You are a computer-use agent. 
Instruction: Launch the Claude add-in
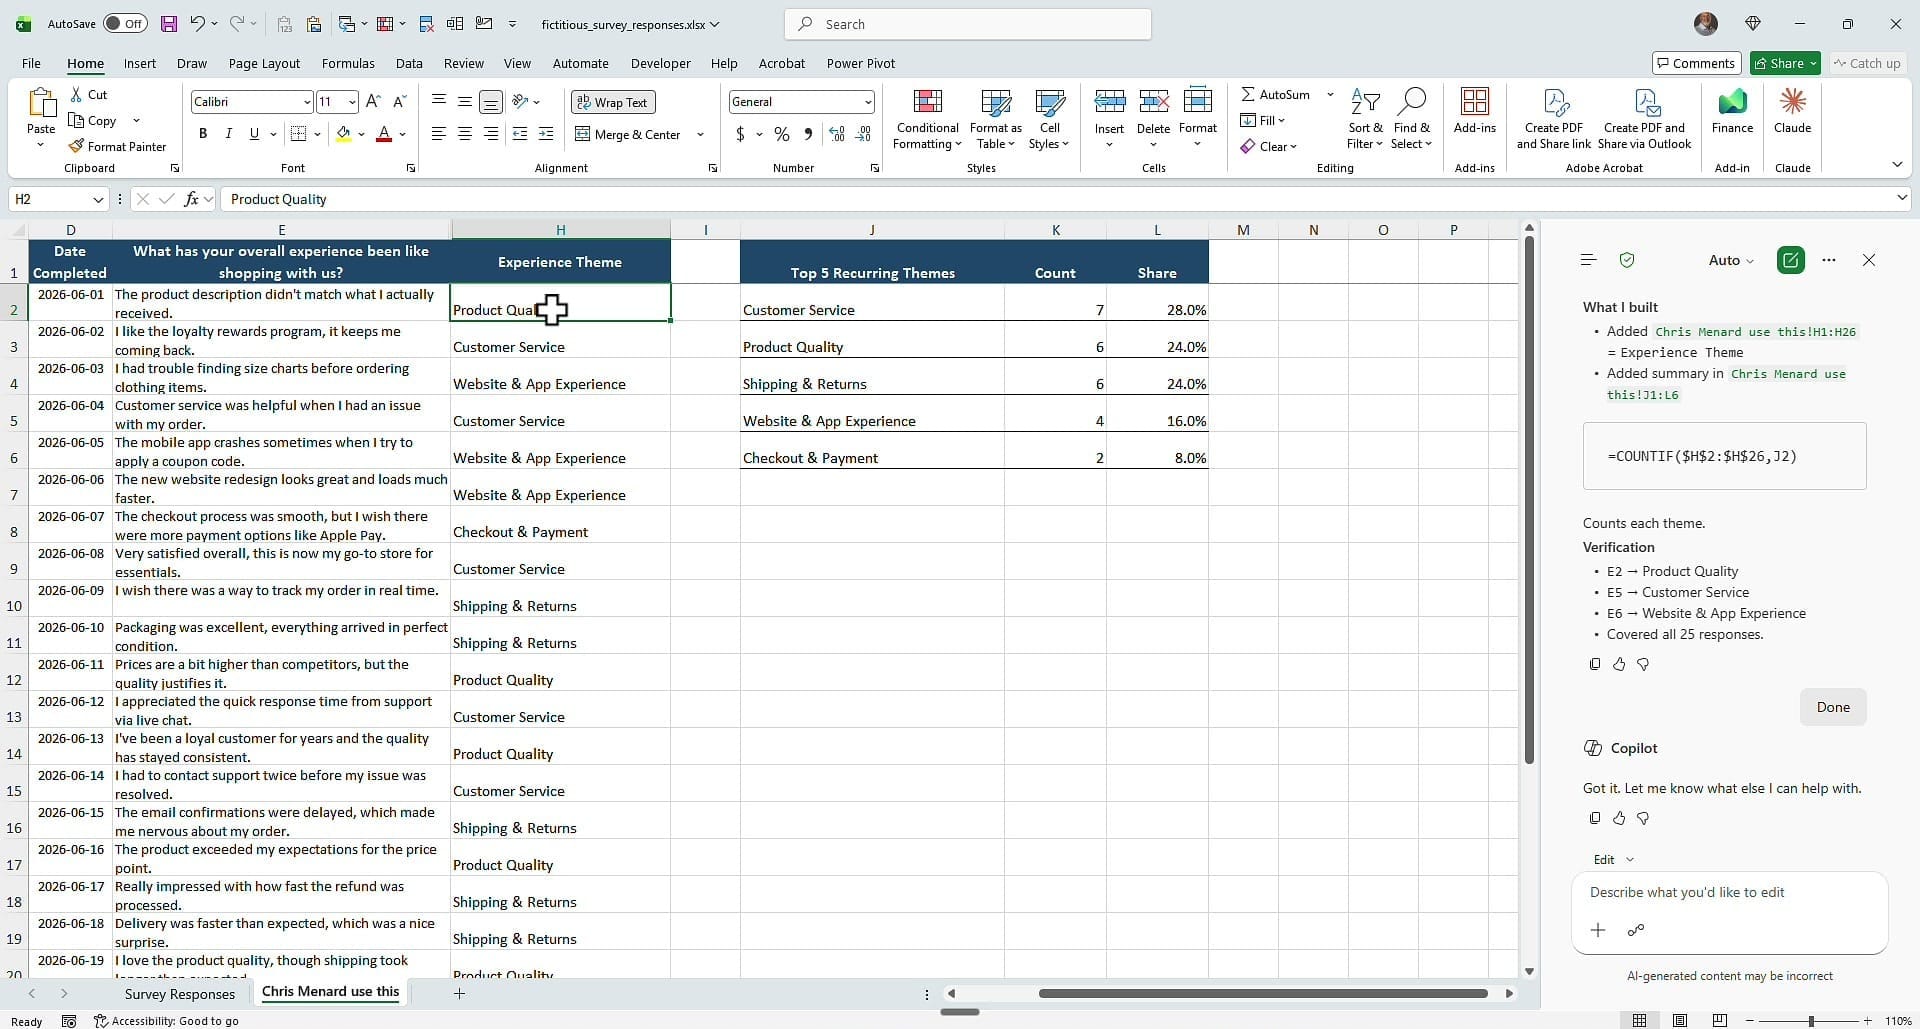coord(1792,111)
